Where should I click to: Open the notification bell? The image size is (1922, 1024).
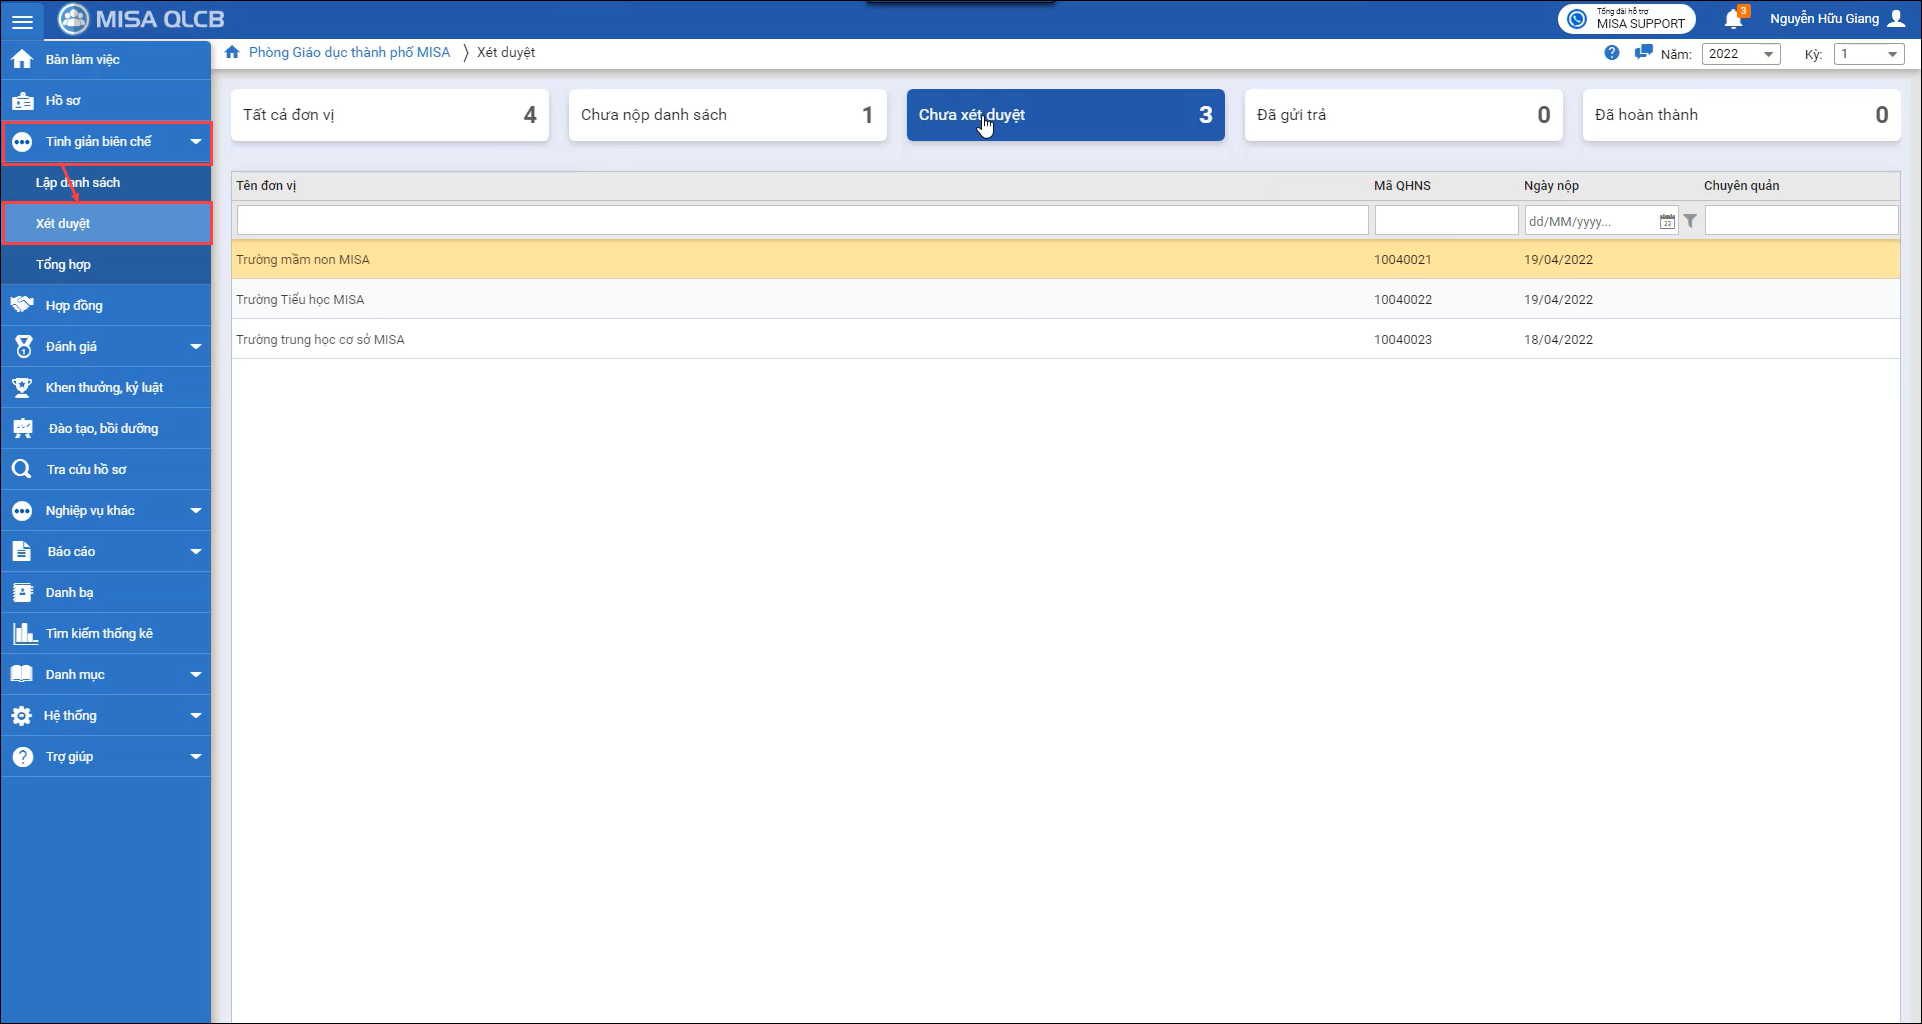[1733, 19]
